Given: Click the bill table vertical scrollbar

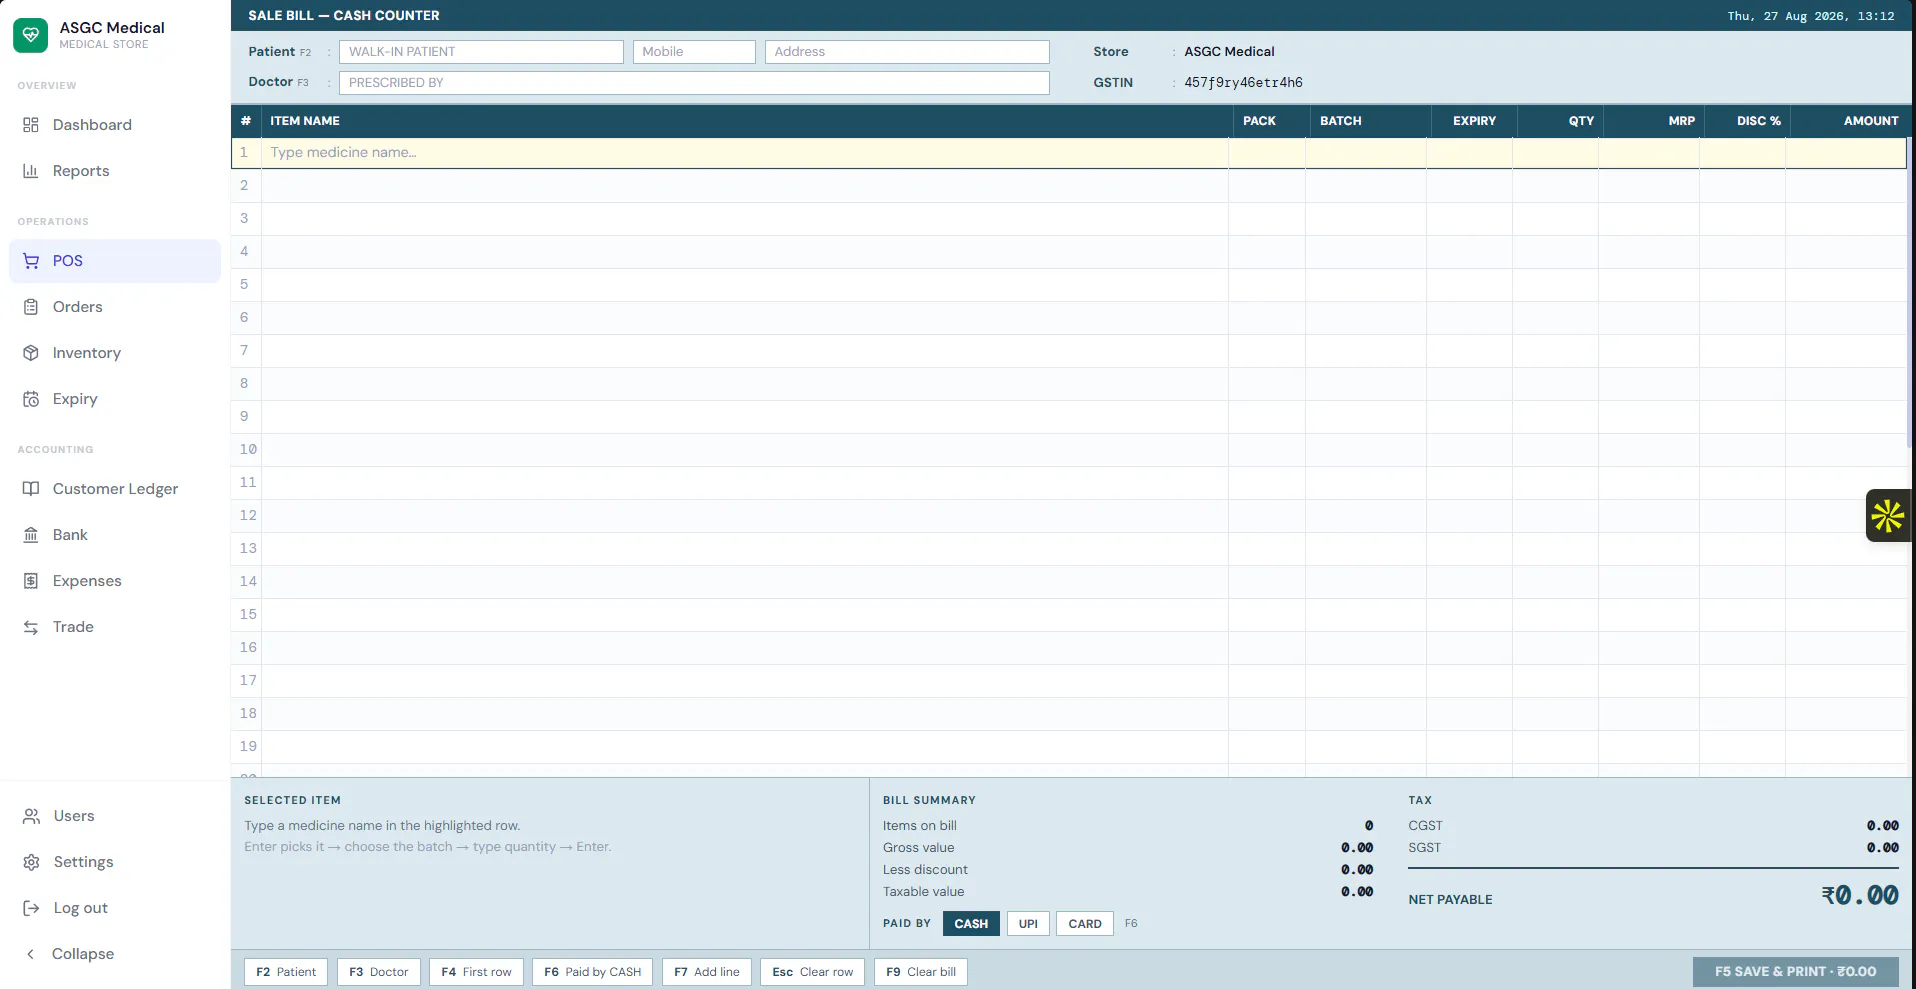Looking at the screenshot, I should tap(1911, 295).
